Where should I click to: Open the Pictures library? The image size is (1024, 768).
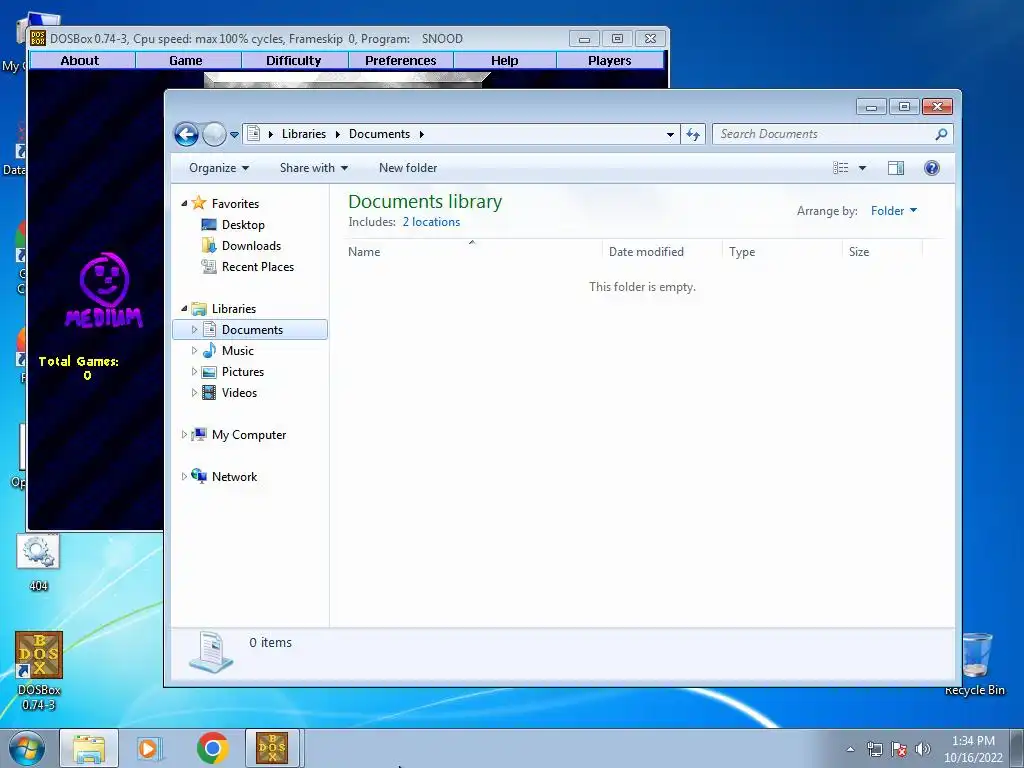(x=243, y=372)
